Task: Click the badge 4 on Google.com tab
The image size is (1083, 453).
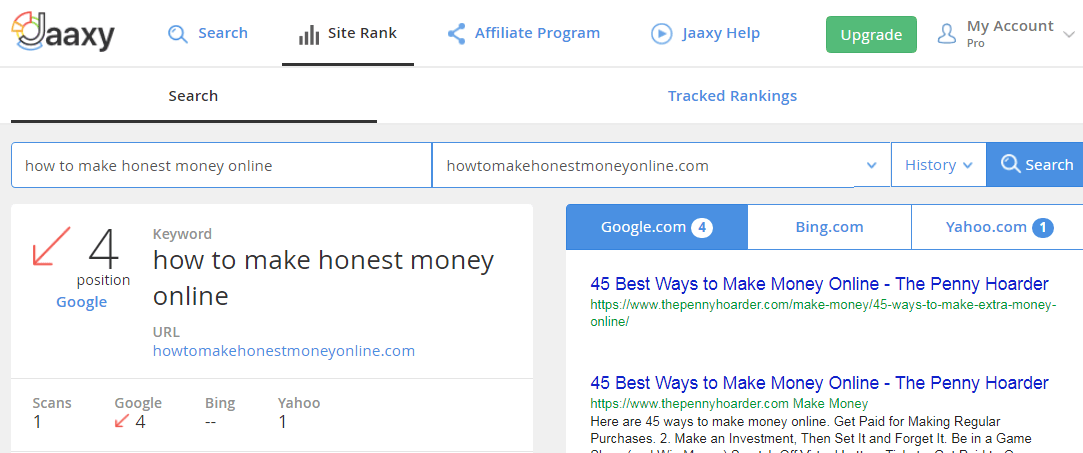Action: coord(702,227)
